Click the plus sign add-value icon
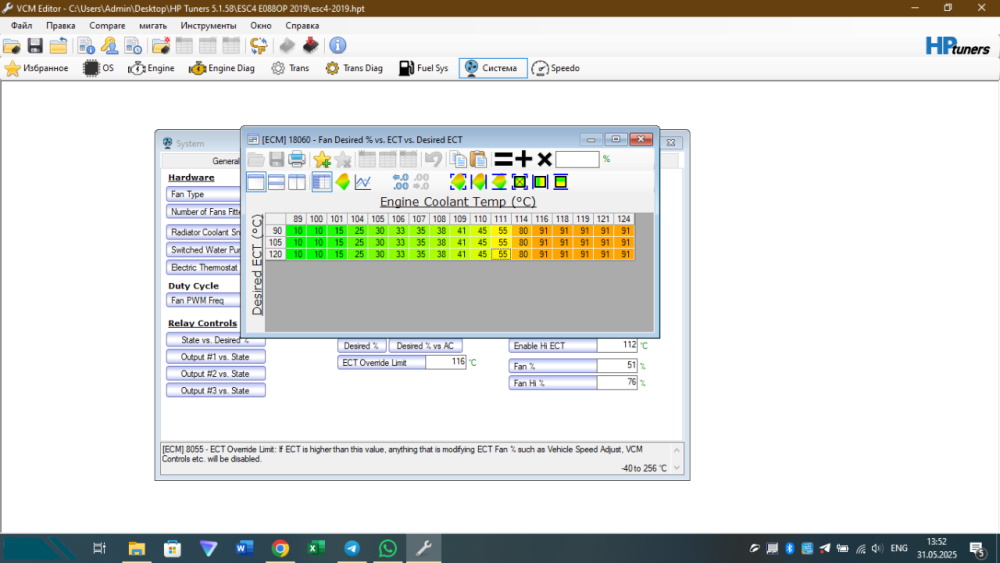This screenshot has height=563, width=1000. click(524, 159)
